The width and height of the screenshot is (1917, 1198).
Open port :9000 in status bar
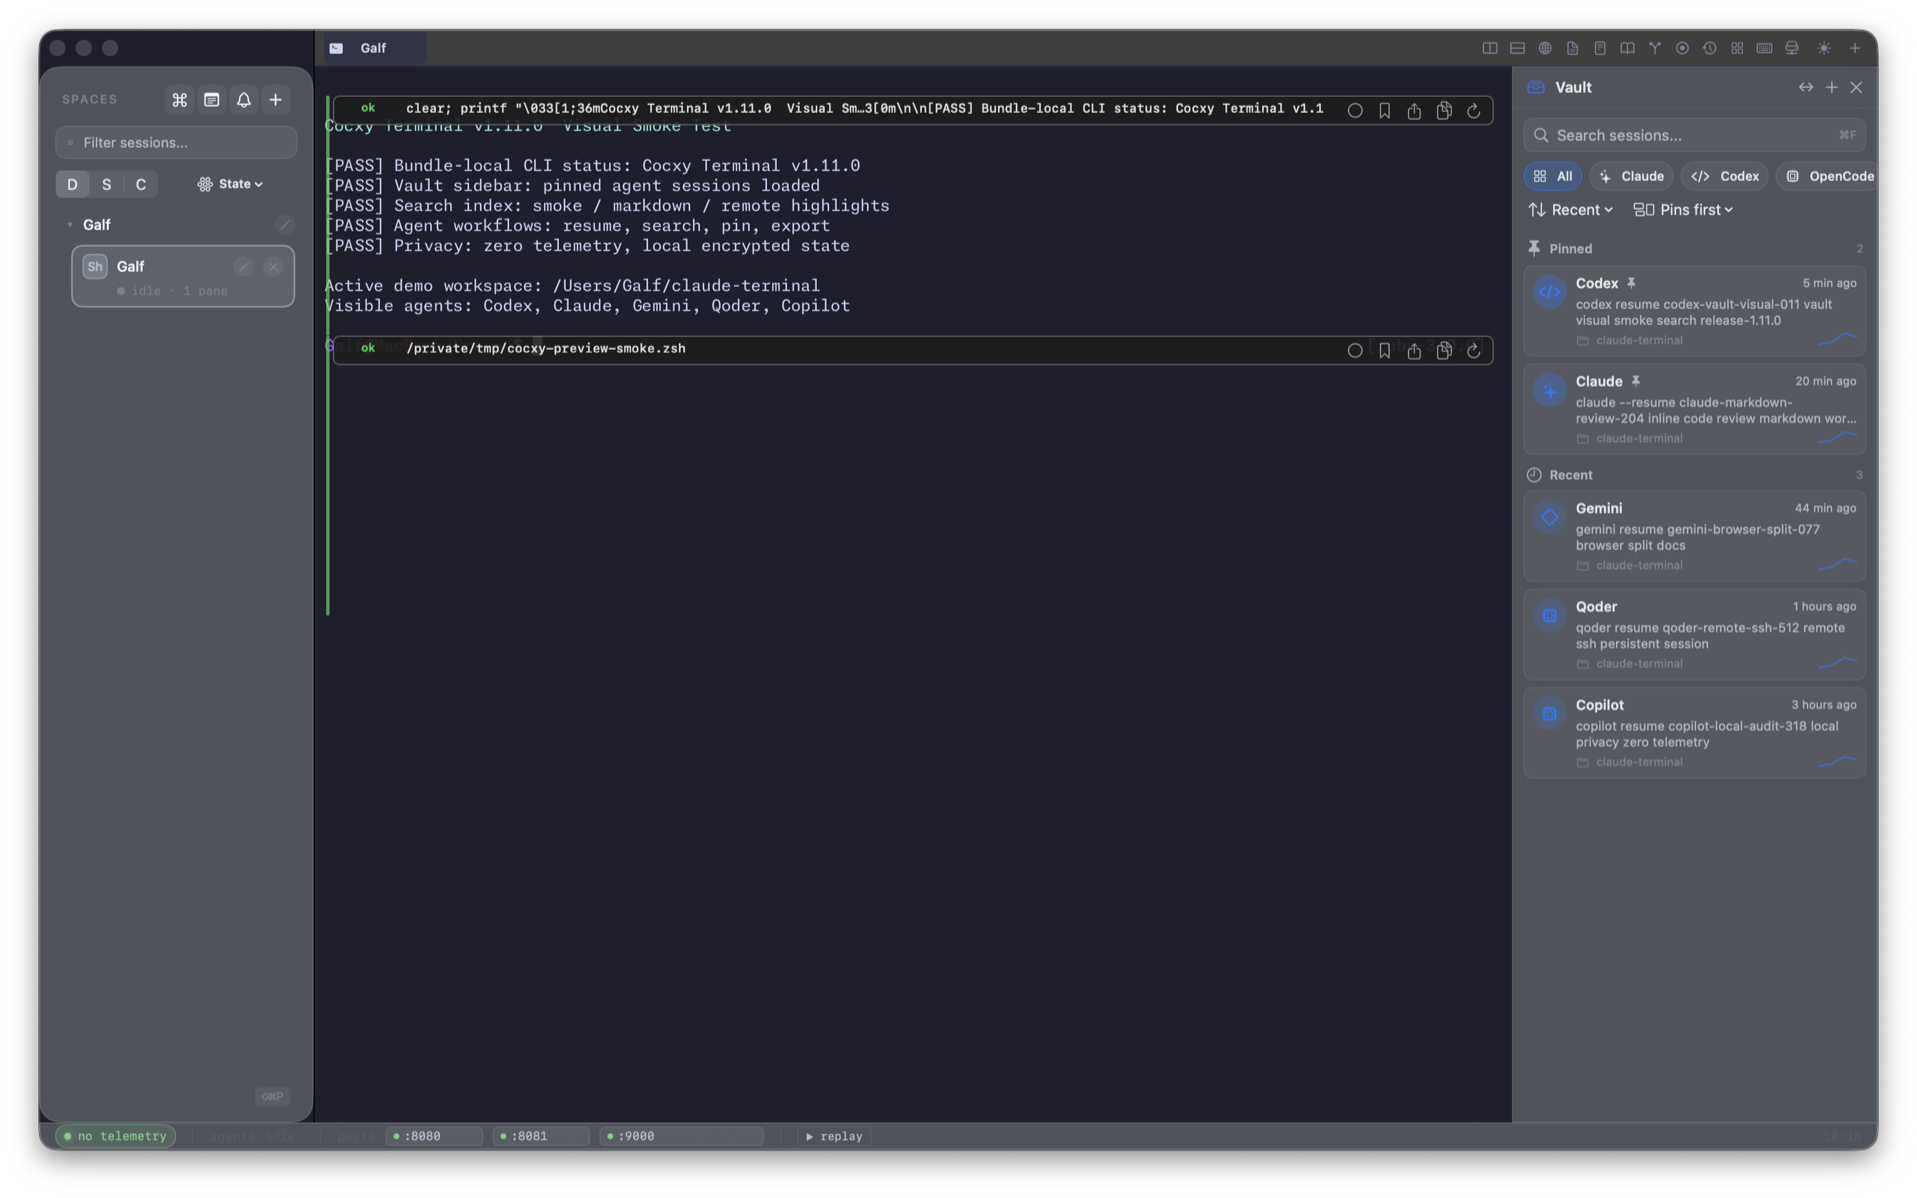click(681, 1137)
